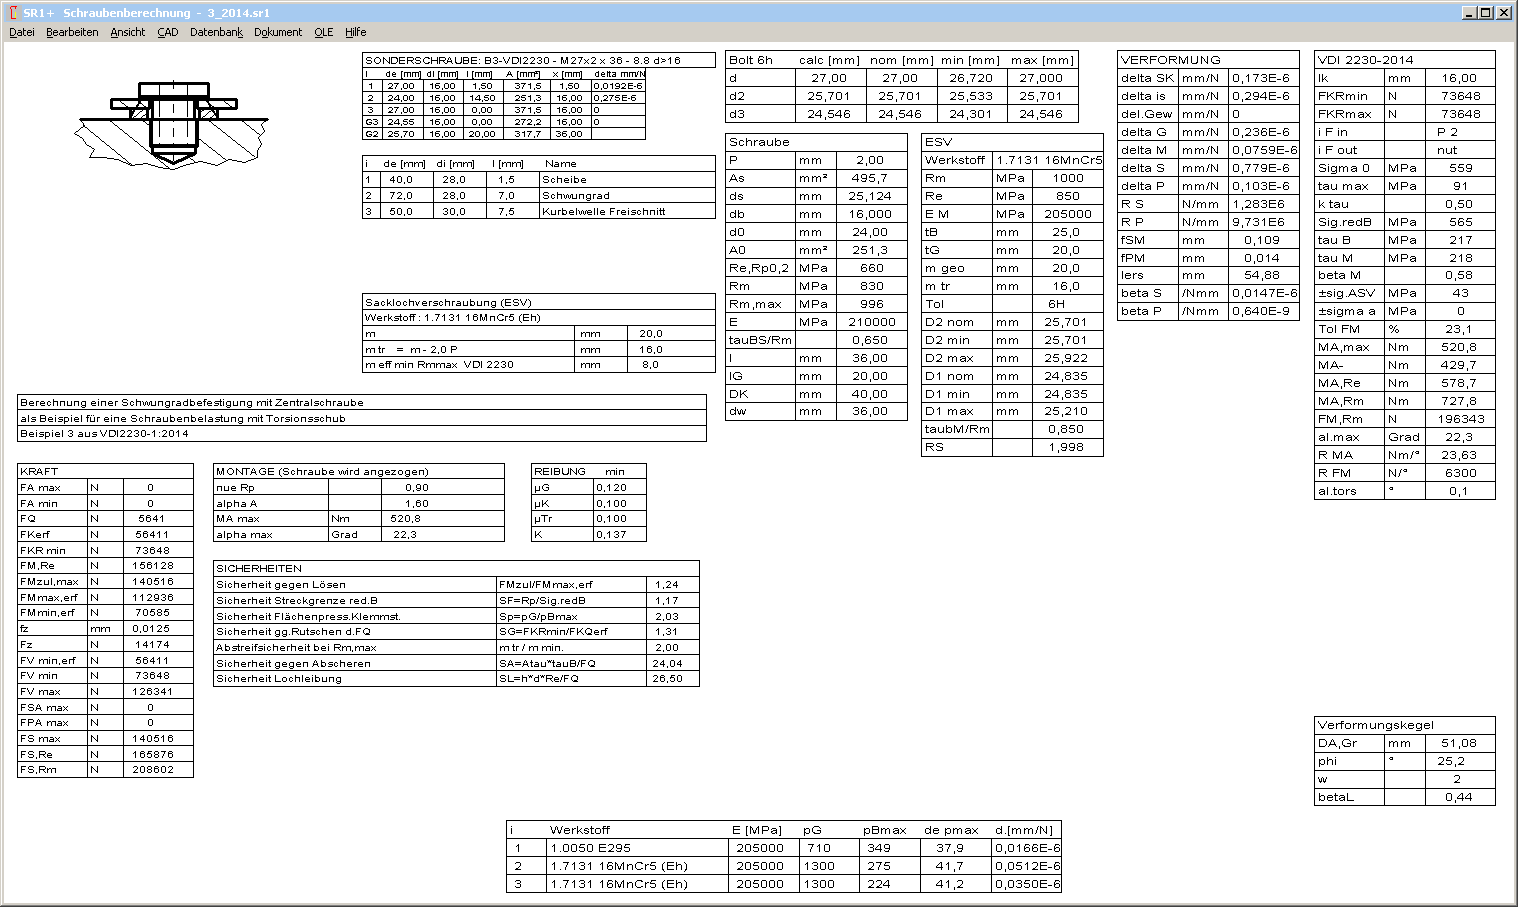Open the Dokument menu
The height and width of the screenshot is (907, 1518).
point(278,32)
